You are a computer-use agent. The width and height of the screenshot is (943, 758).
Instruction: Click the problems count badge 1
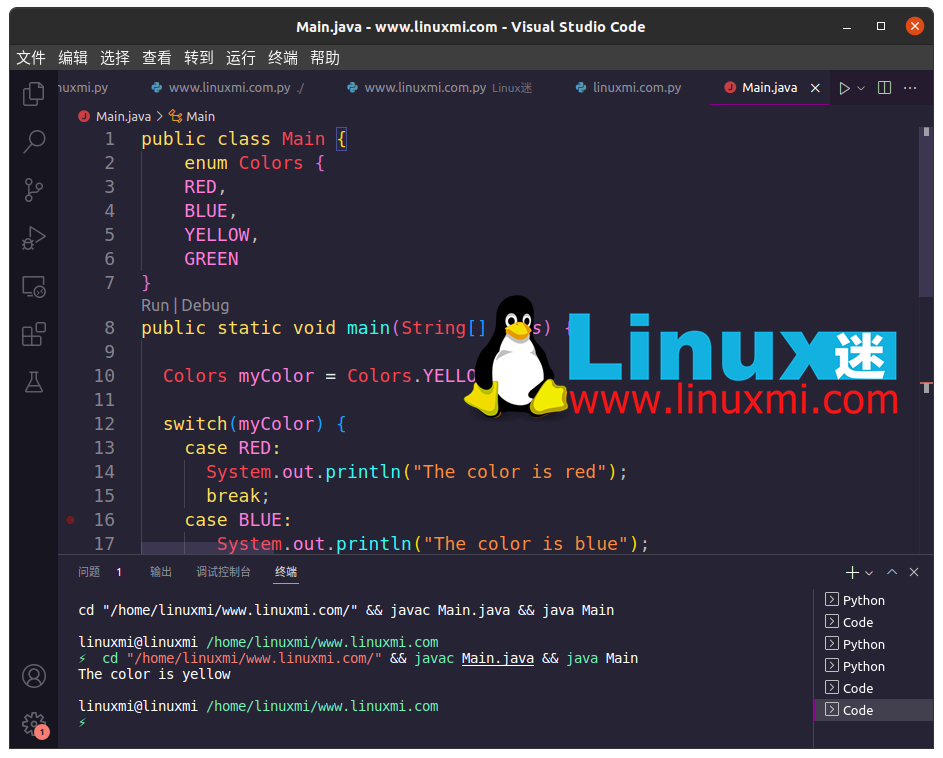point(119,573)
